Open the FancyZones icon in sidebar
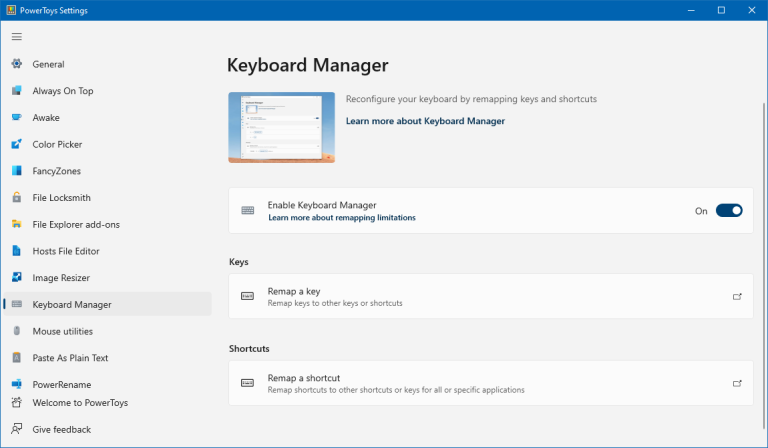This screenshot has width=768, height=448. pos(17,171)
